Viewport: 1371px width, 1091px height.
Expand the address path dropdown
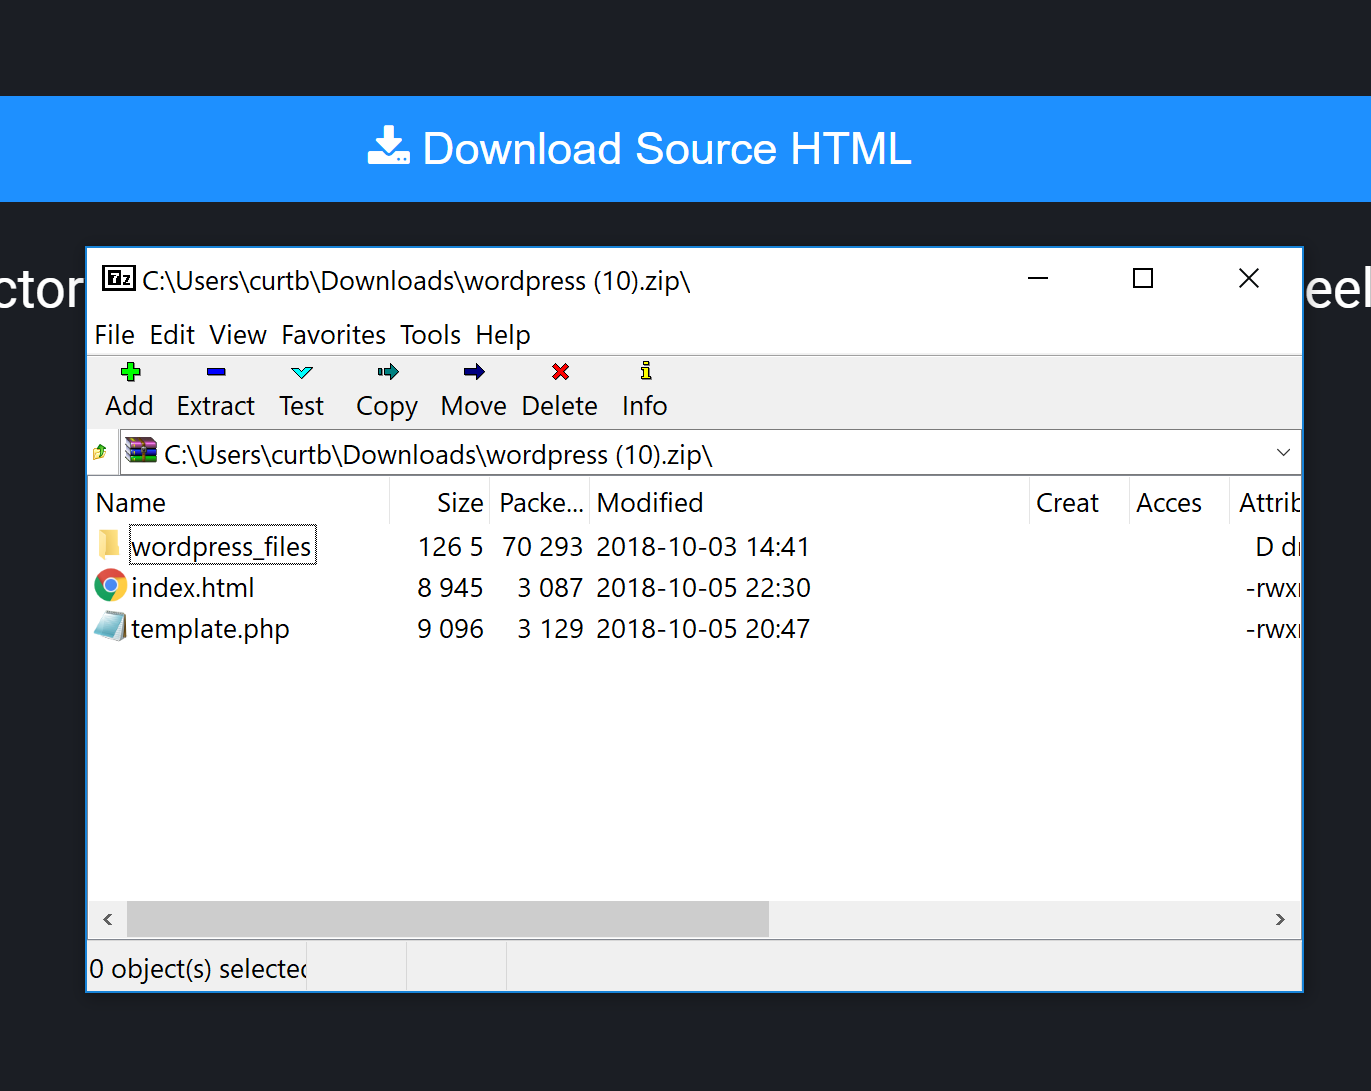click(1283, 453)
